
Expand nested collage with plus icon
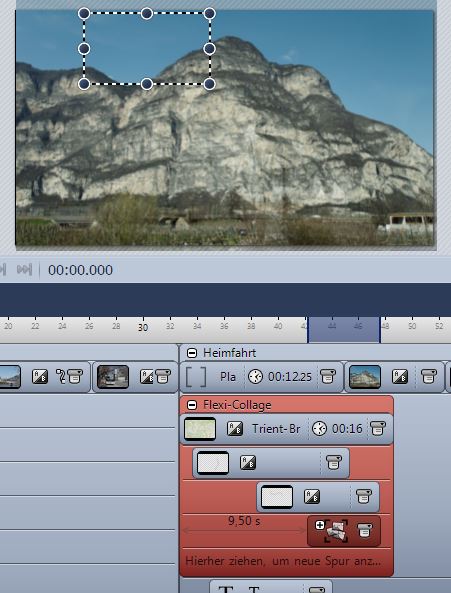[320, 525]
